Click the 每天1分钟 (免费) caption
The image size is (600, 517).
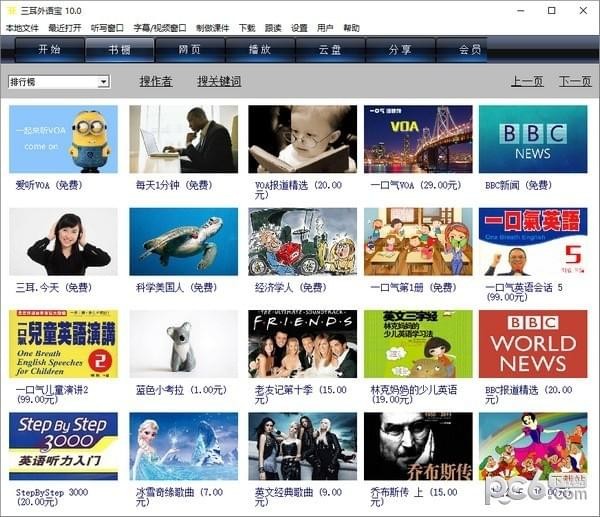pyautogui.click(x=174, y=185)
